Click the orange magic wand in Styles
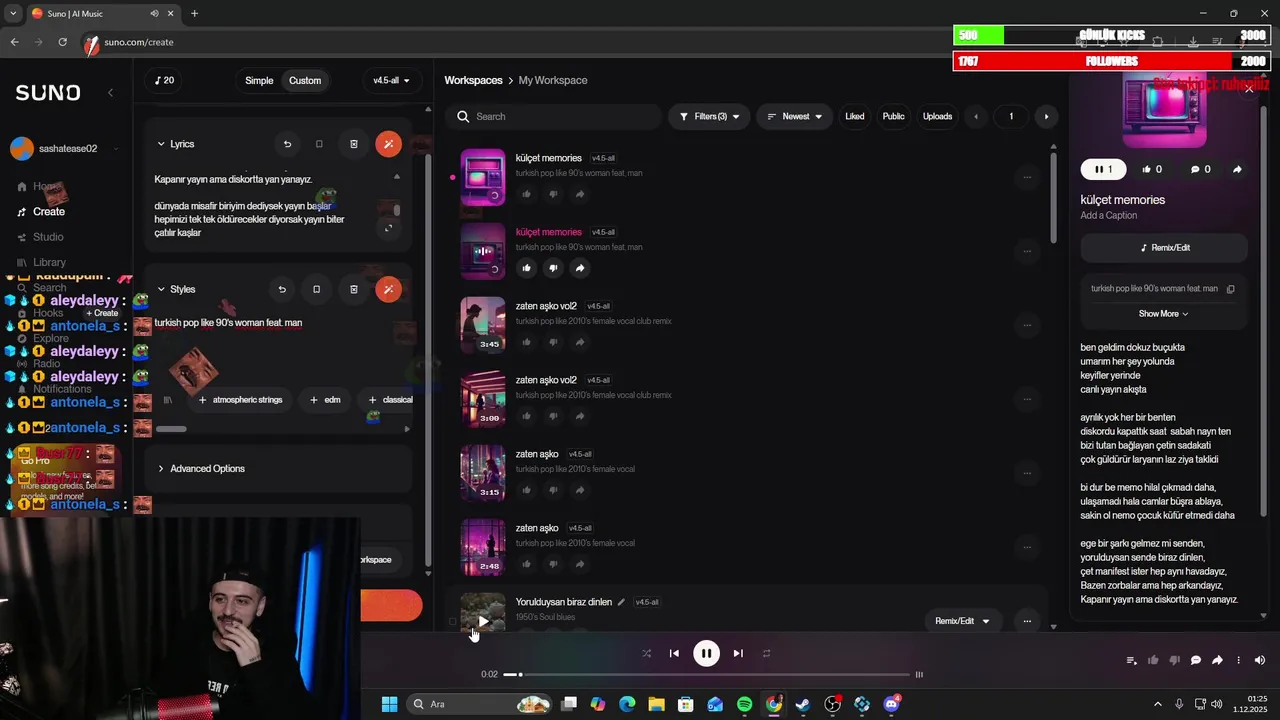The height and width of the screenshot is (720, 1280). (388, 290)
